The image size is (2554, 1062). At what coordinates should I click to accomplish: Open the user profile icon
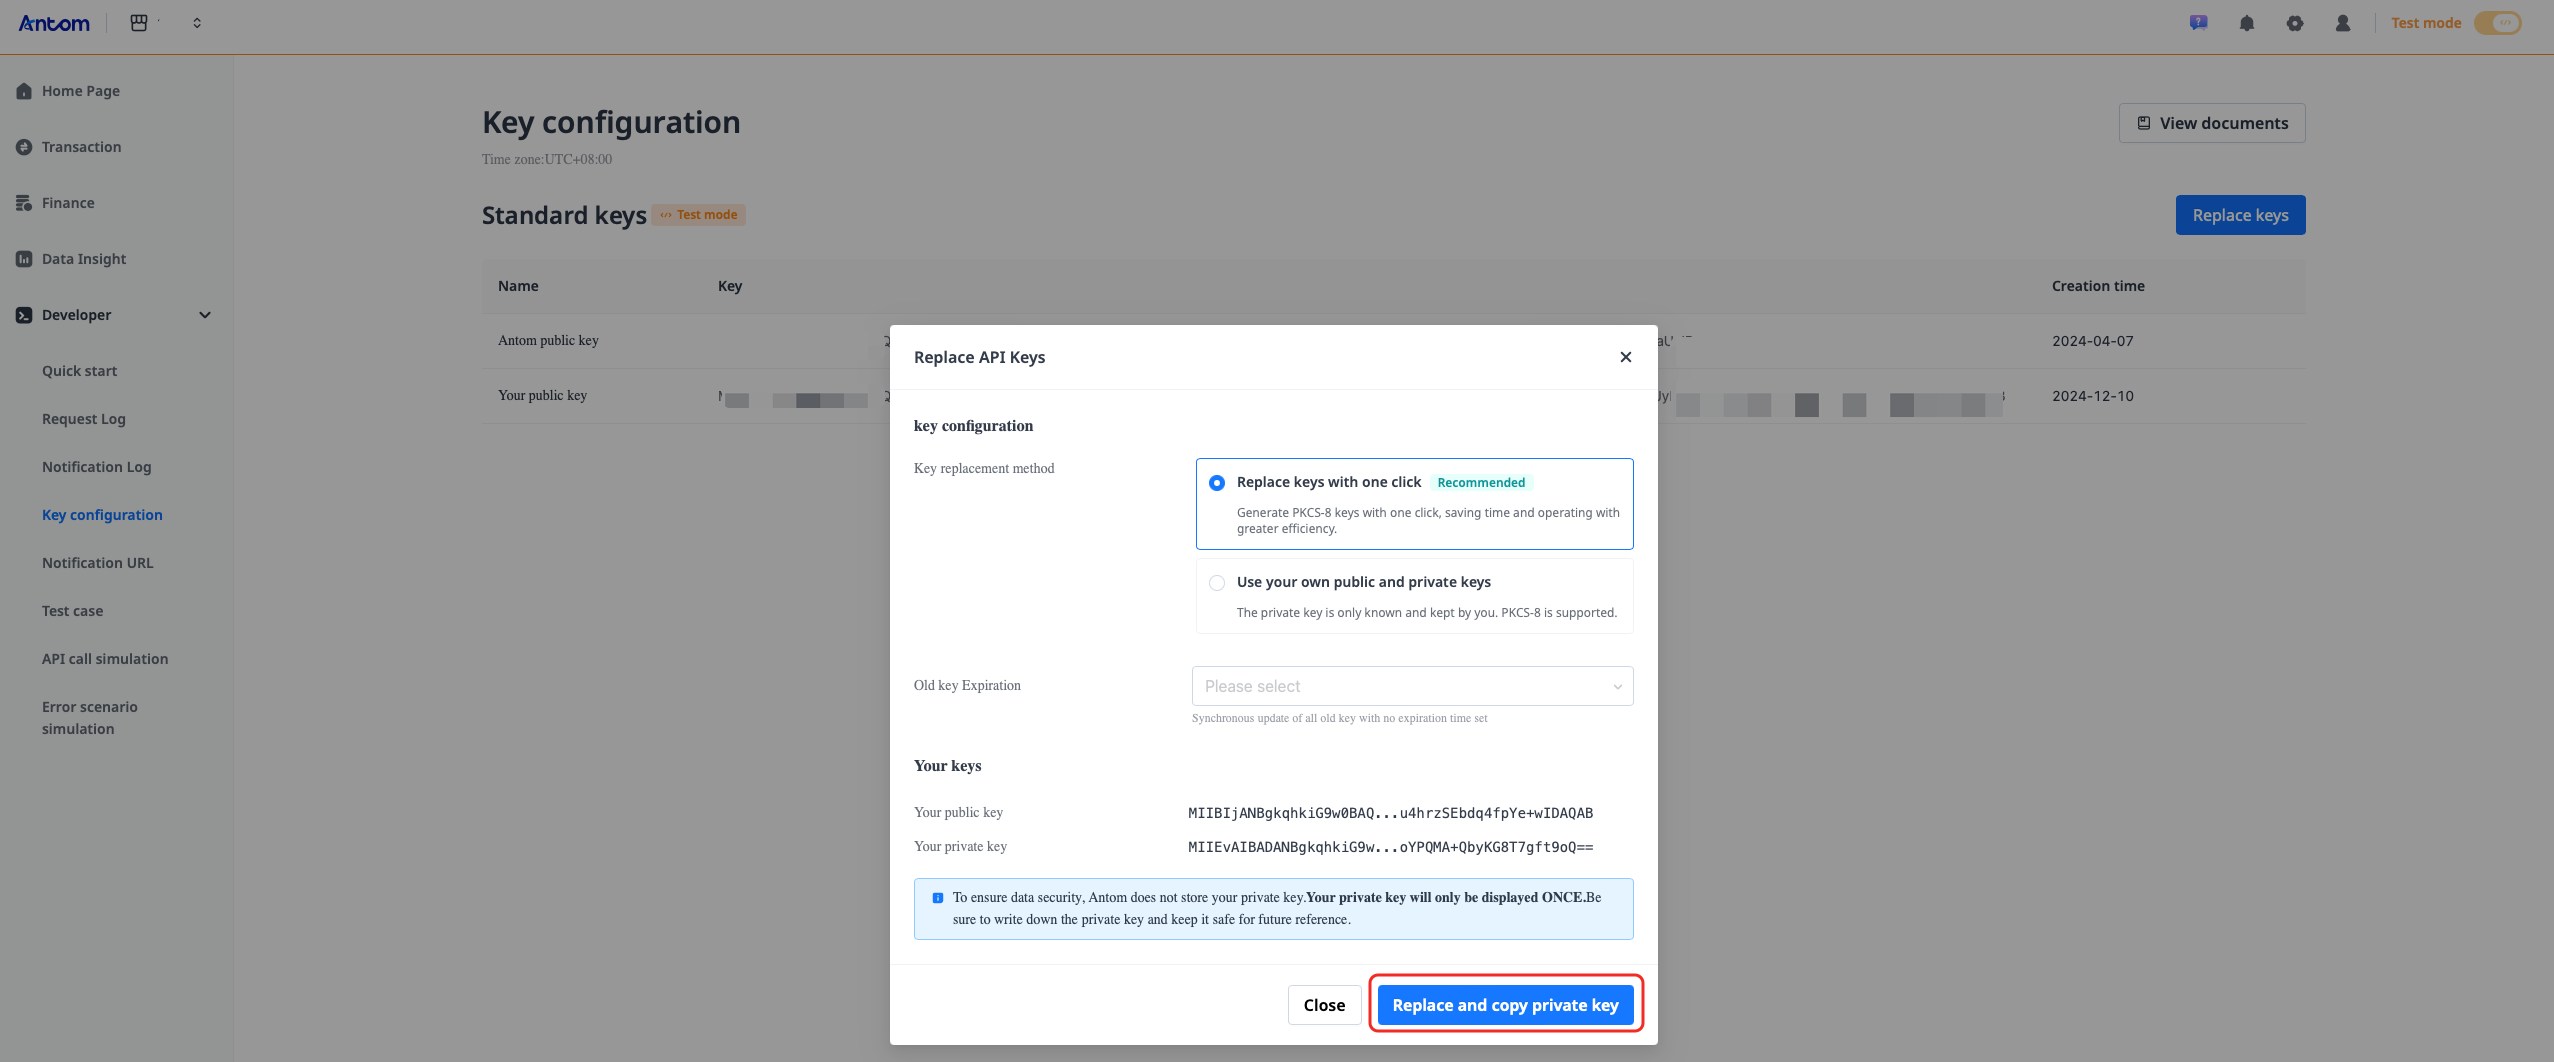(x=2343, y=22)
